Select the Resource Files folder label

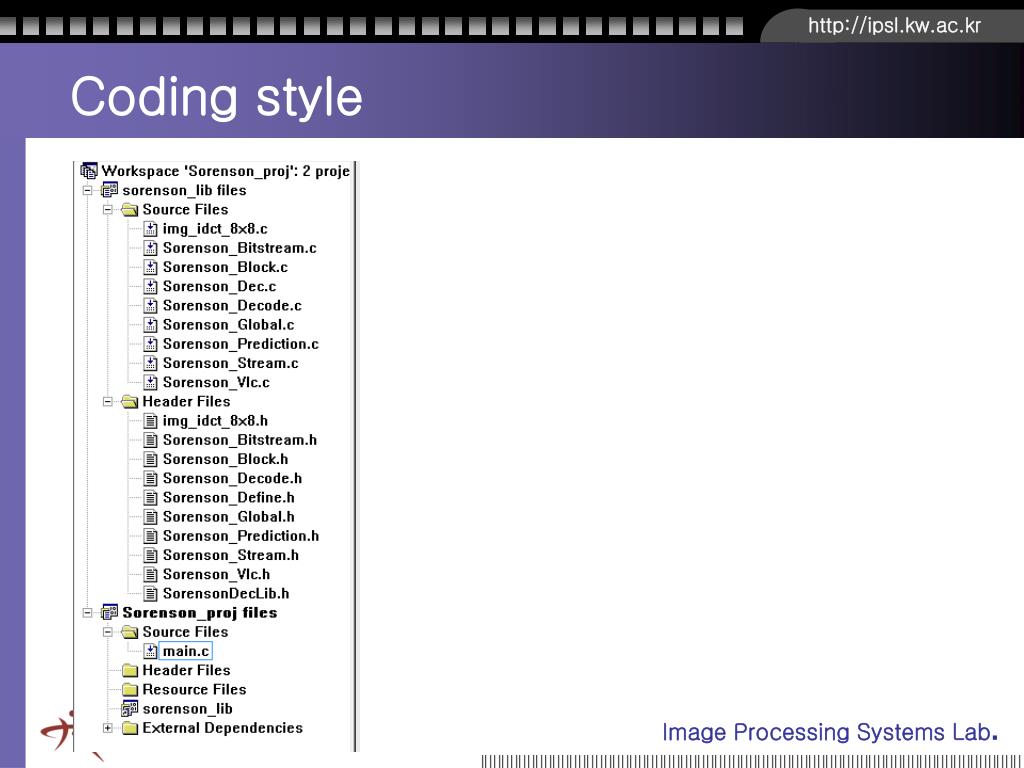coord(195,690)
